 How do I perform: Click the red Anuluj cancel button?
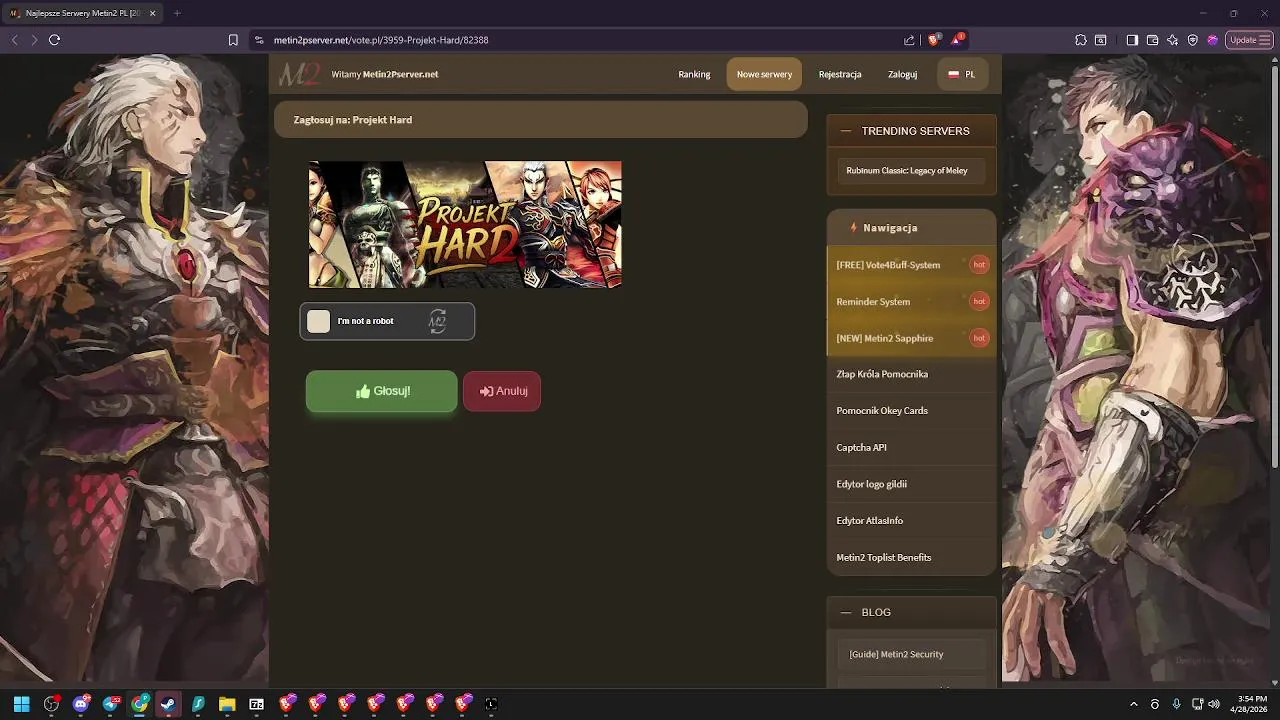pyautogui.click(x=502, y=391)
